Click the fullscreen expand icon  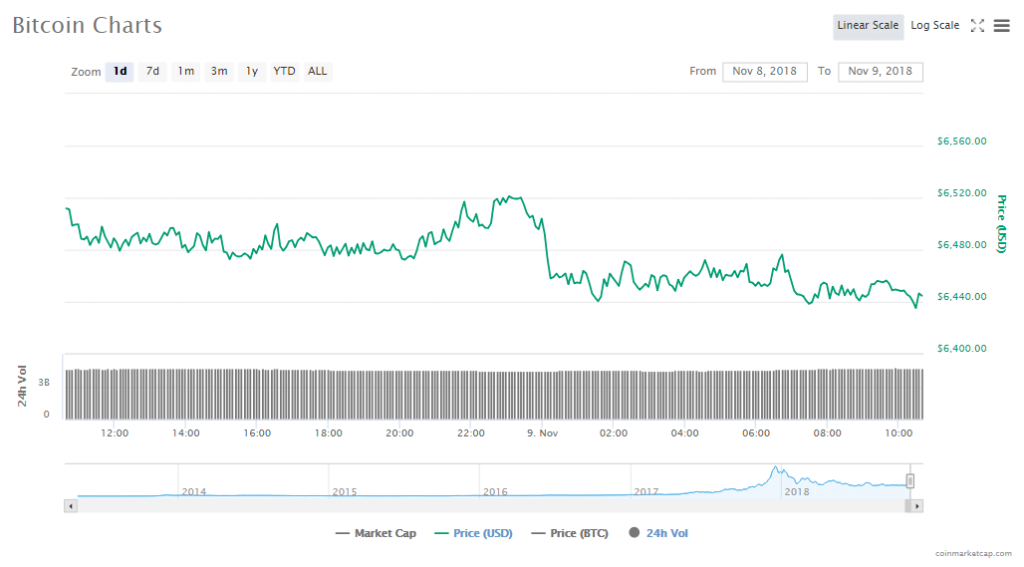(x=978, y=26)
